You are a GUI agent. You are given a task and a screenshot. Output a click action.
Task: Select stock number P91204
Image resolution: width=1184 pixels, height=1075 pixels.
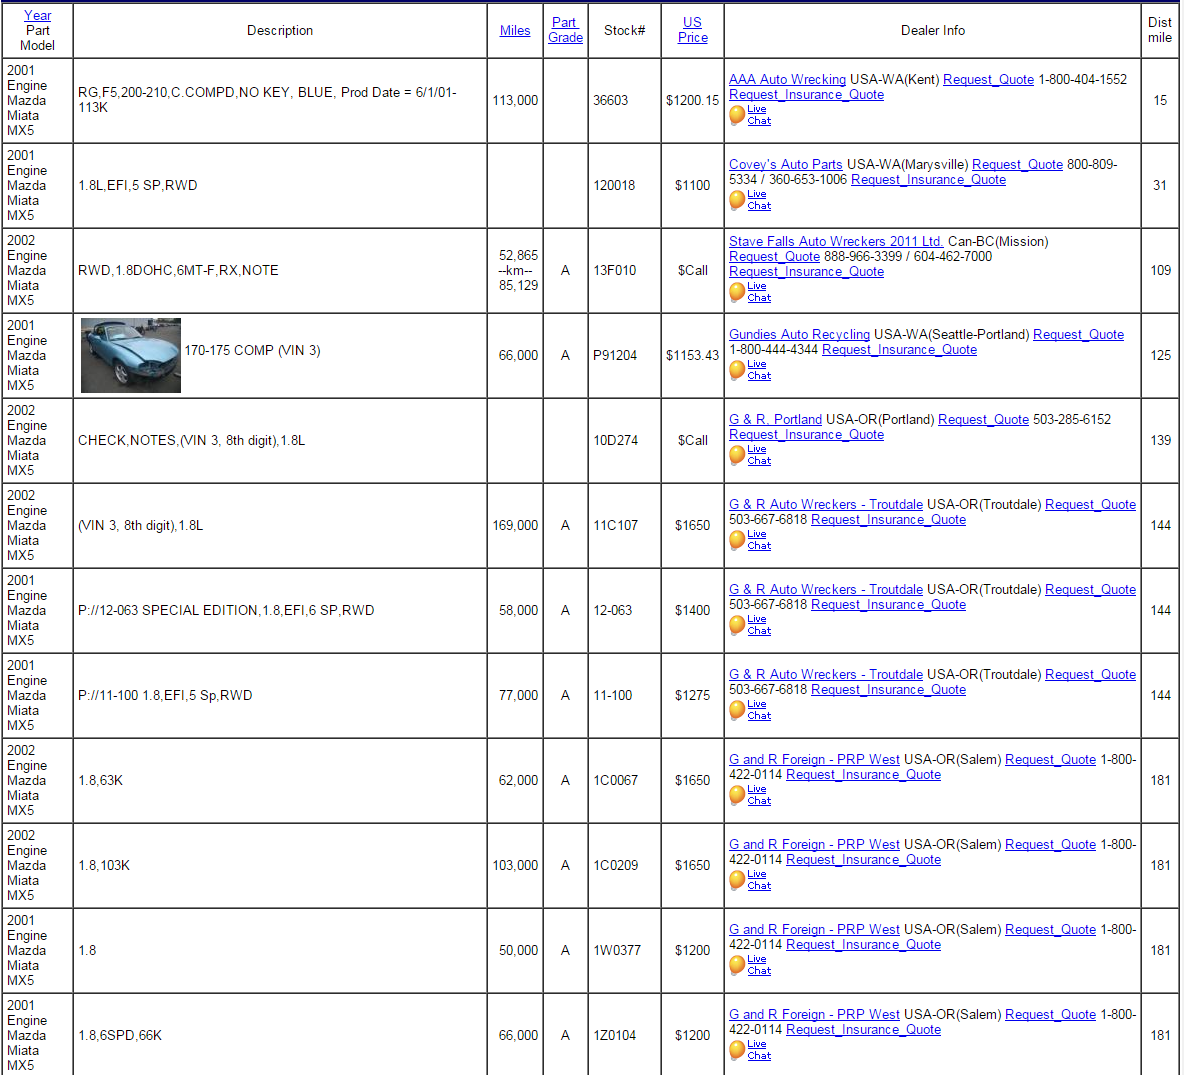pyautogui.click(x=615, y=355)
